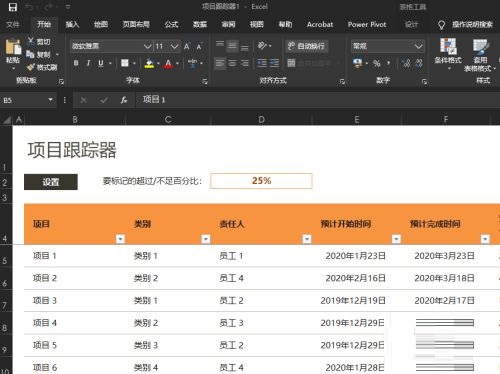The width and height of the screenshot is (500, 374).
Task: Open the Acrobat ribbon tab
Action: [x=320, y=24]
